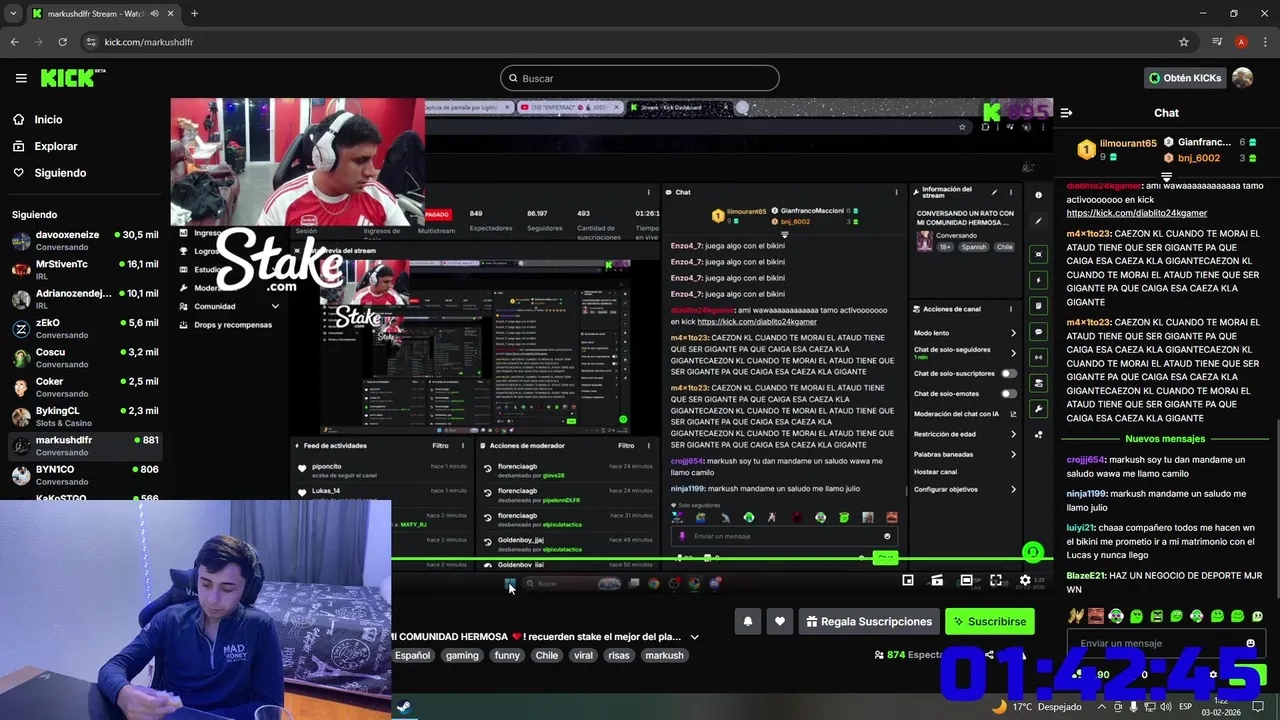Click Regala Suscripciones button
1280x720 pixels.
click(868, 621)
